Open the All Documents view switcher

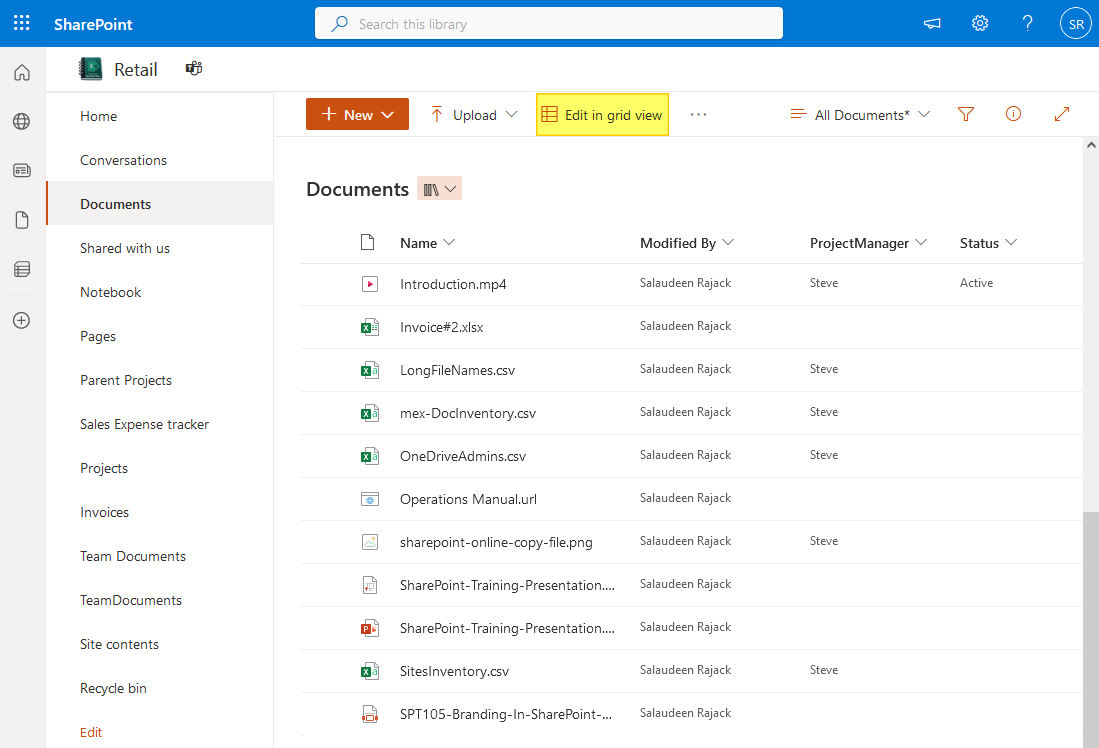click(x=860, y=115)
